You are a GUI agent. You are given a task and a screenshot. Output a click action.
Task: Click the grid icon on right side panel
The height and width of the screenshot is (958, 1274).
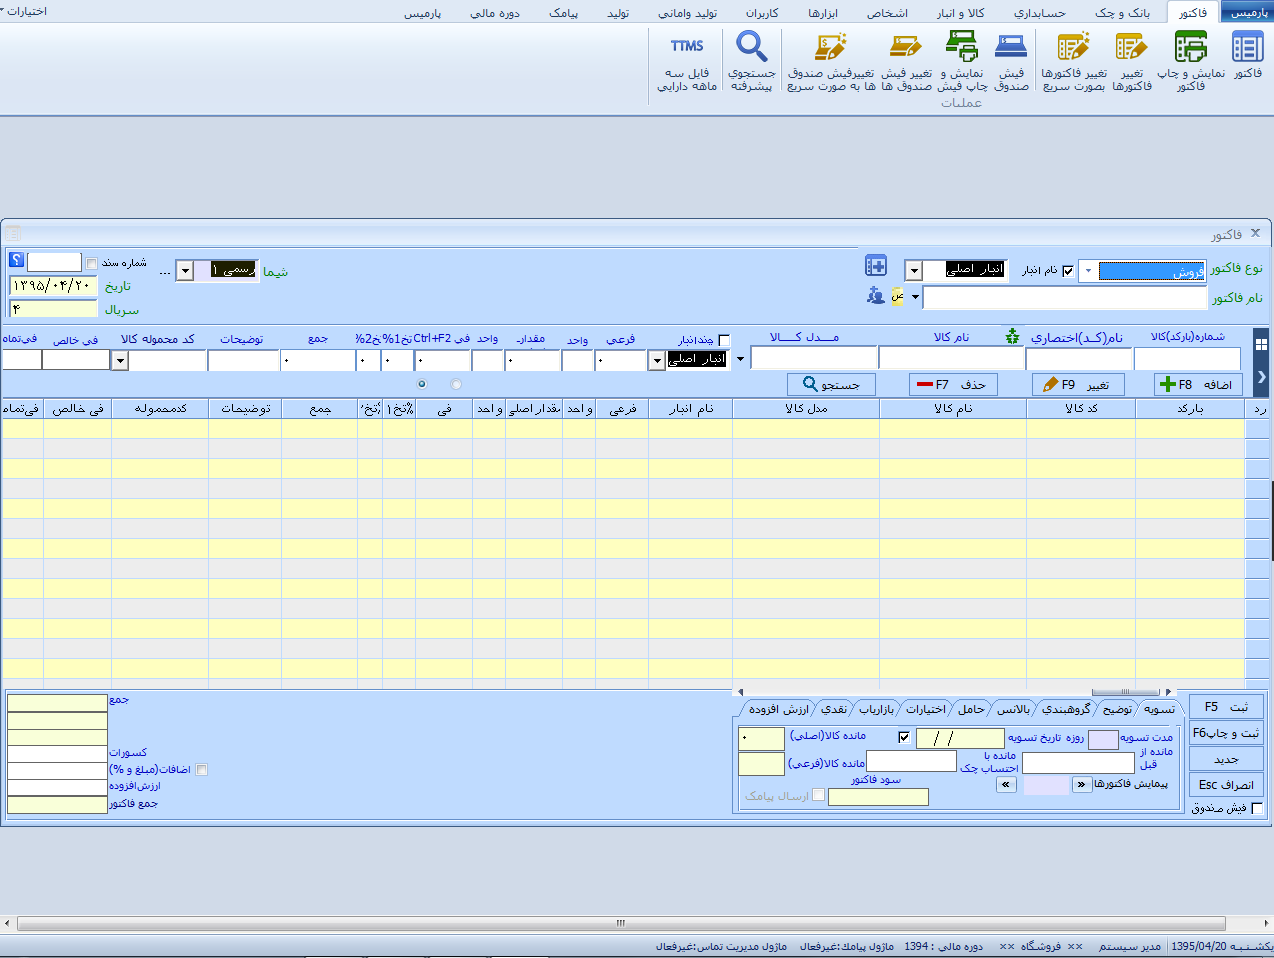(x=1261, y=343)
